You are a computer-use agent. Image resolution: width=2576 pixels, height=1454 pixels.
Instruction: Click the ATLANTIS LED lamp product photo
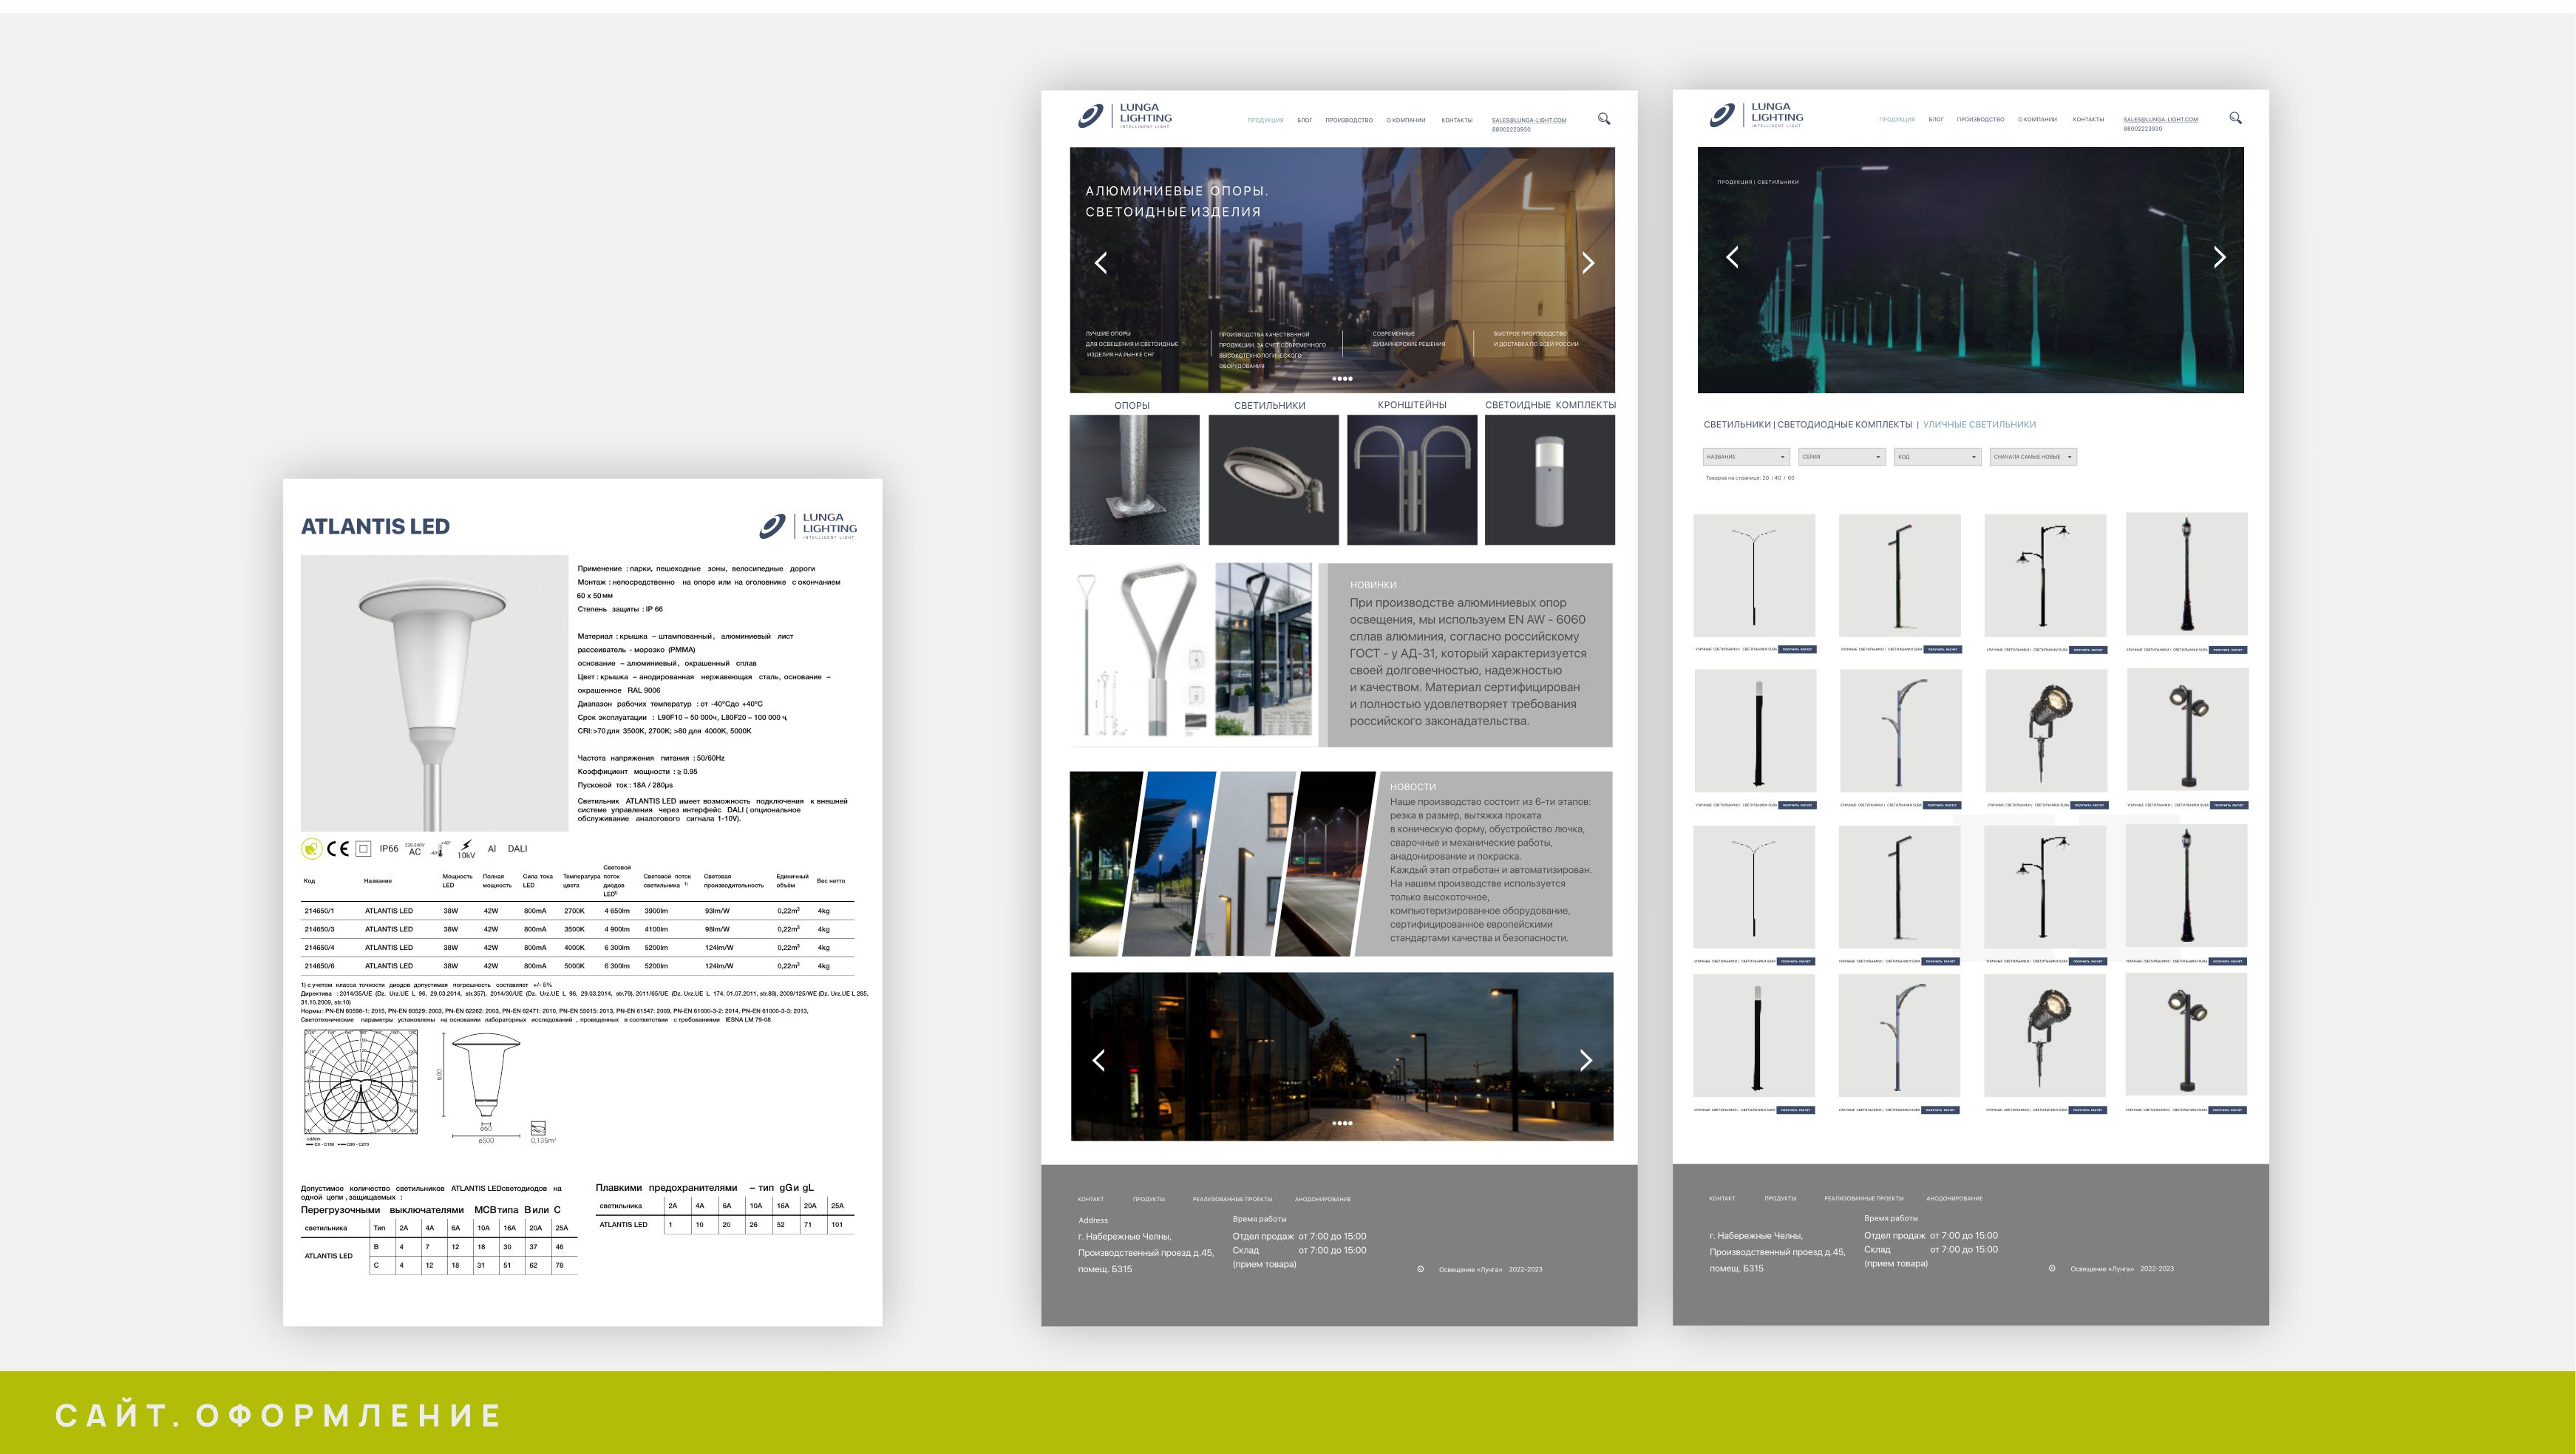point(434,693)
